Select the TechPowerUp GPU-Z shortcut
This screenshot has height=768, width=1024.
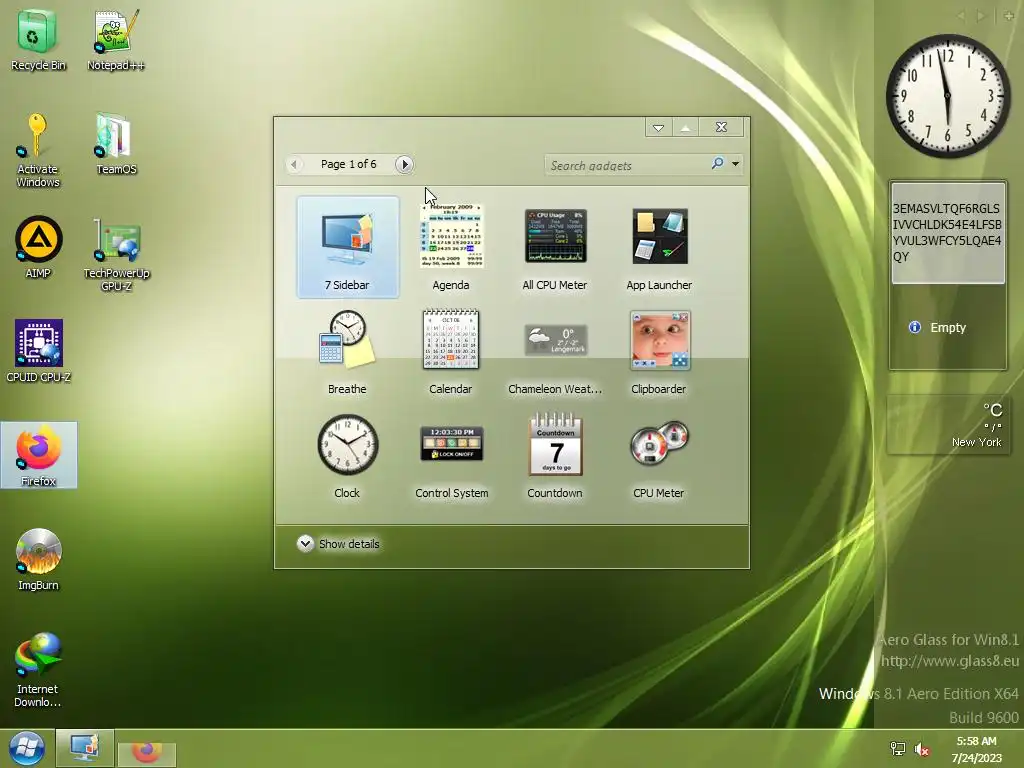[116, 254]
